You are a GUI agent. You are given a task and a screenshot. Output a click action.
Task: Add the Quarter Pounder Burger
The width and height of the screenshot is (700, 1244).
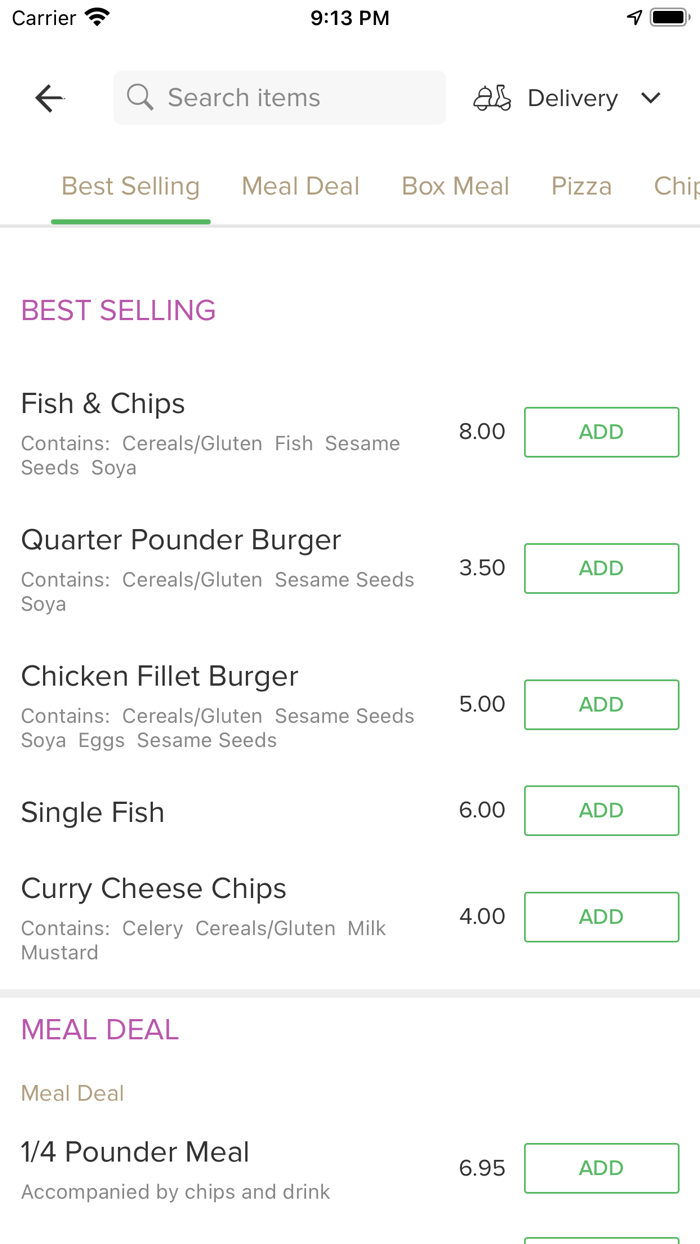tap(601, 568)
